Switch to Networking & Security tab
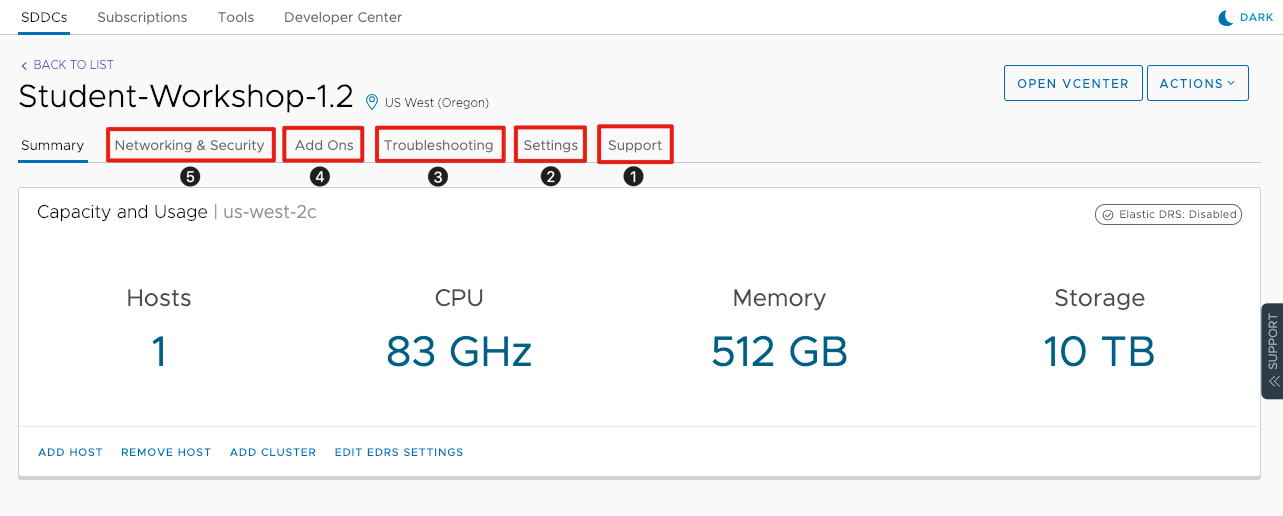The image size is (1283, 516). [x=190, y=145]
